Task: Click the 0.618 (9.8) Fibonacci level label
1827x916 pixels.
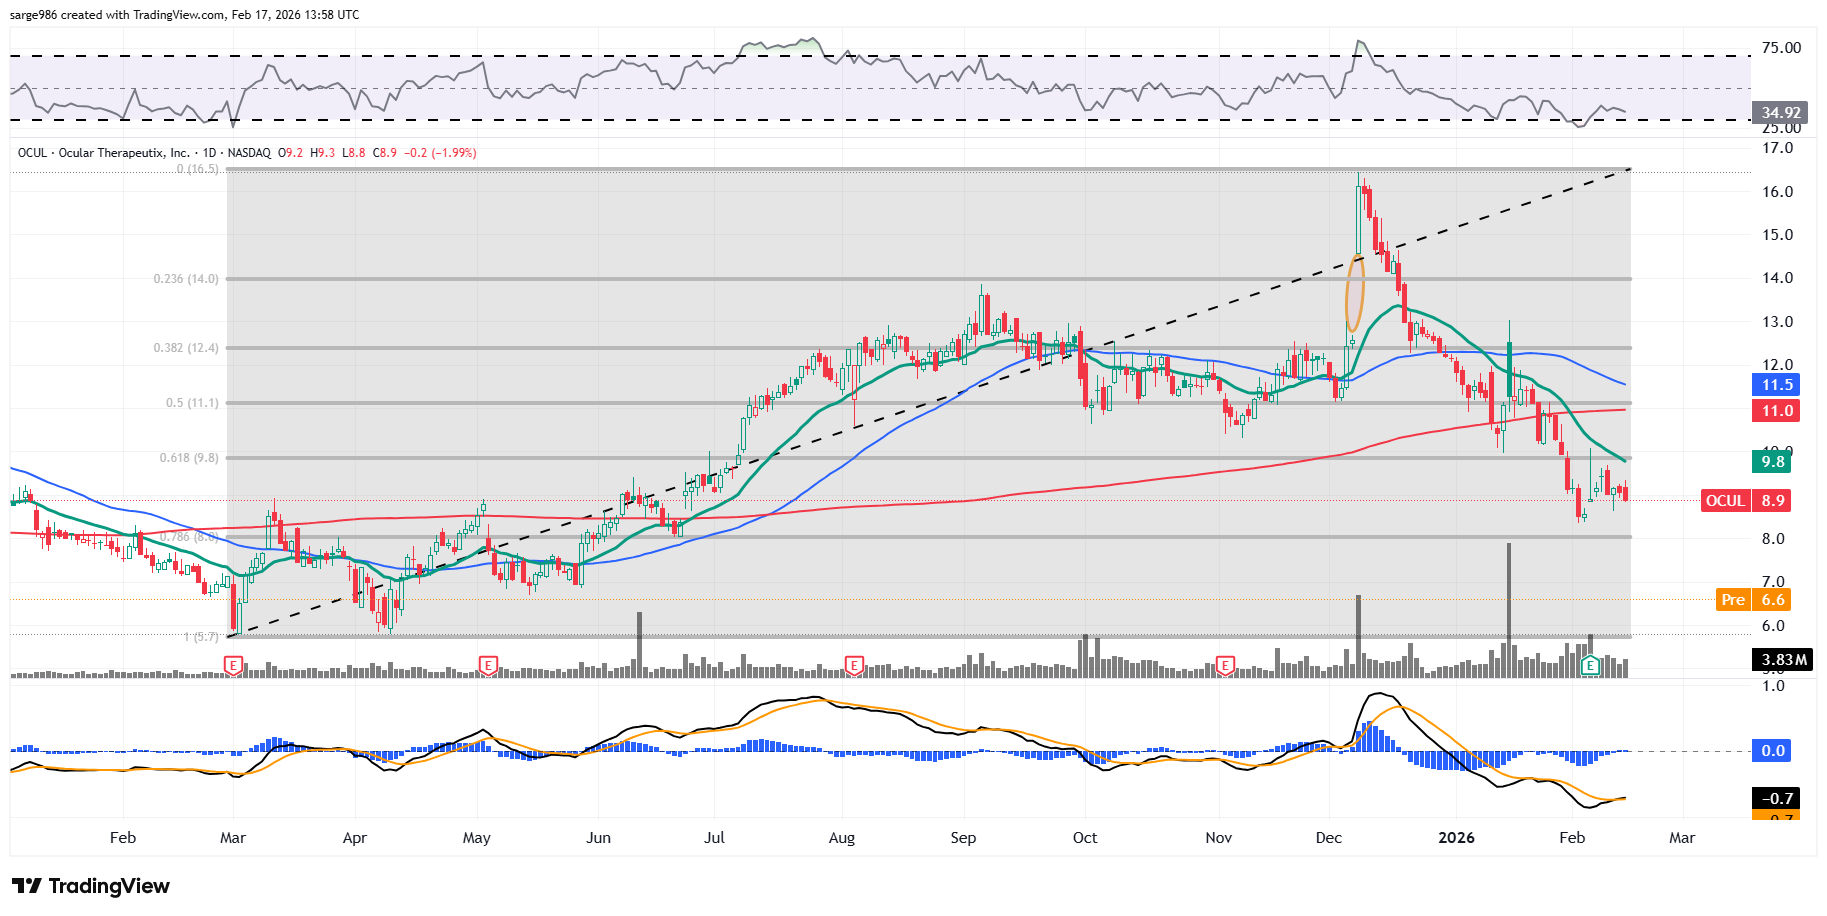Action: (x=189, y=458)
